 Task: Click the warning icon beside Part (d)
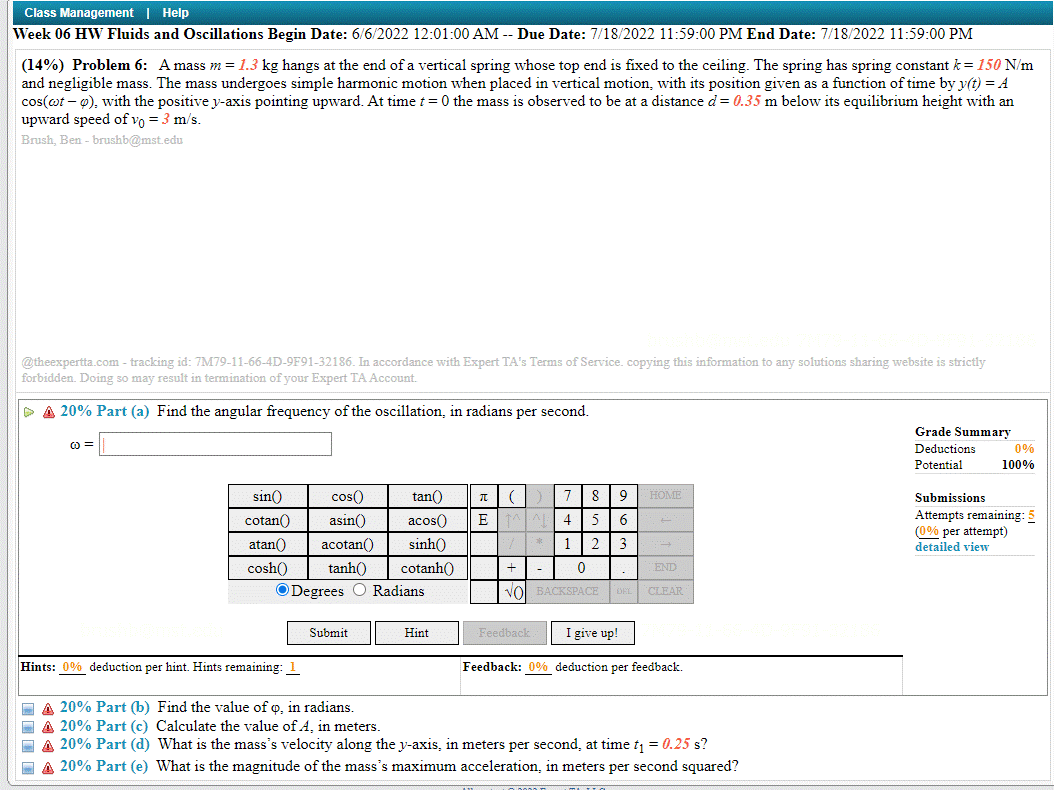coord(48,746)
